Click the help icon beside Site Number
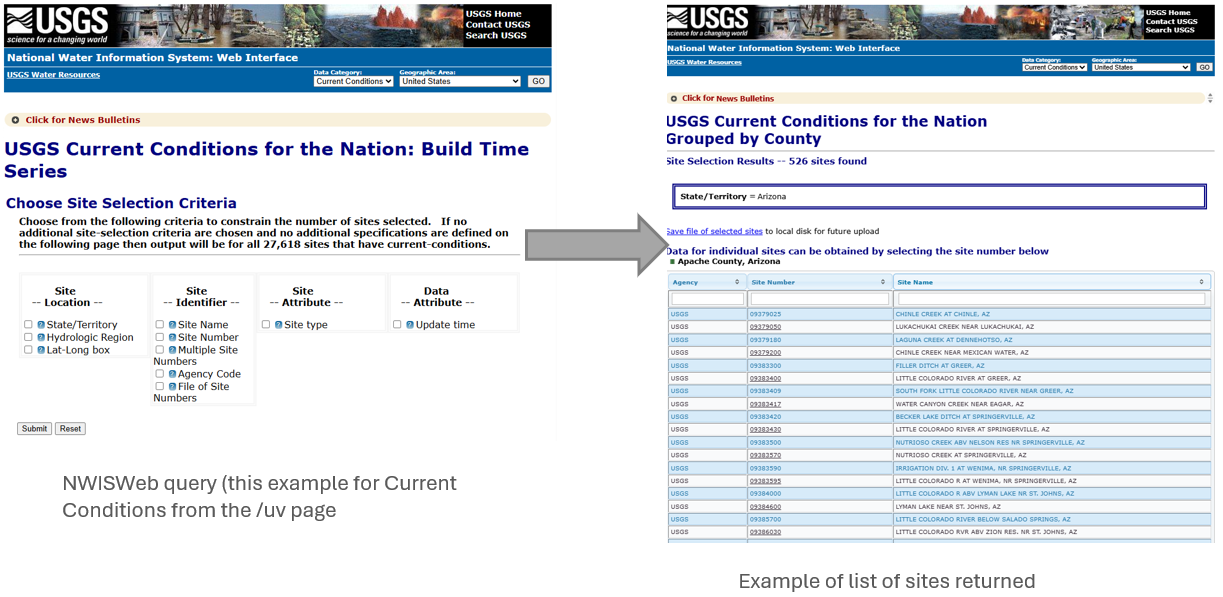Viewport: 1223px width, 597px height. click(x=172, y=338)
